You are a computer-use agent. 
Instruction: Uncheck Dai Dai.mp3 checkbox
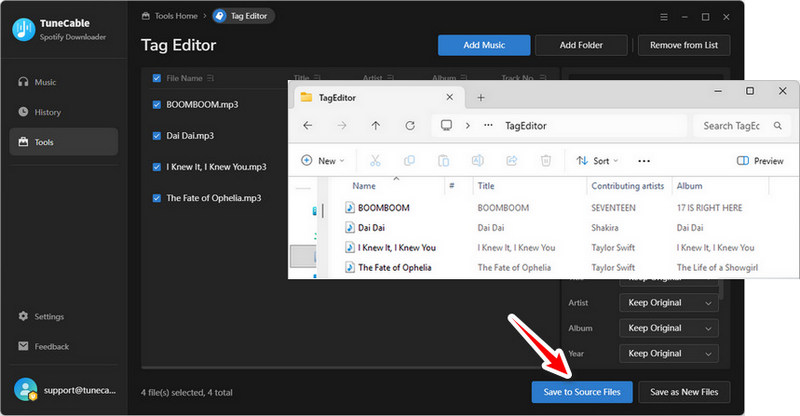click(157, 135)
